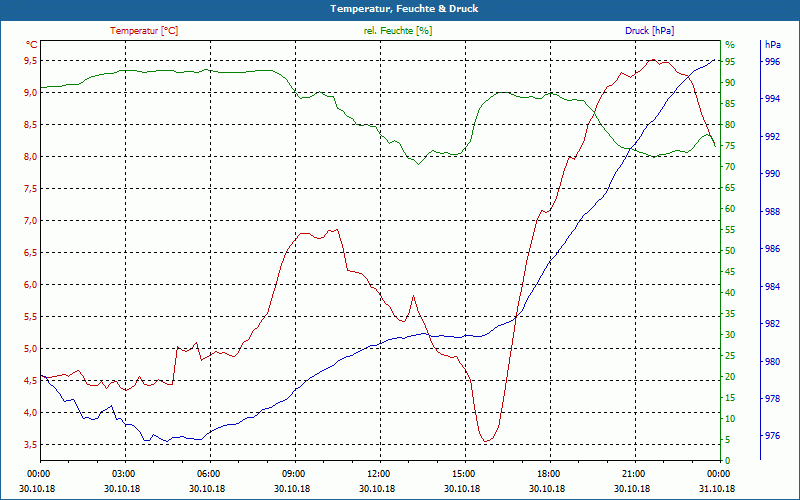This screenshot has height=500, width=800.
Task: Click the '09:00' time axis label
Action: pos(293,473)
